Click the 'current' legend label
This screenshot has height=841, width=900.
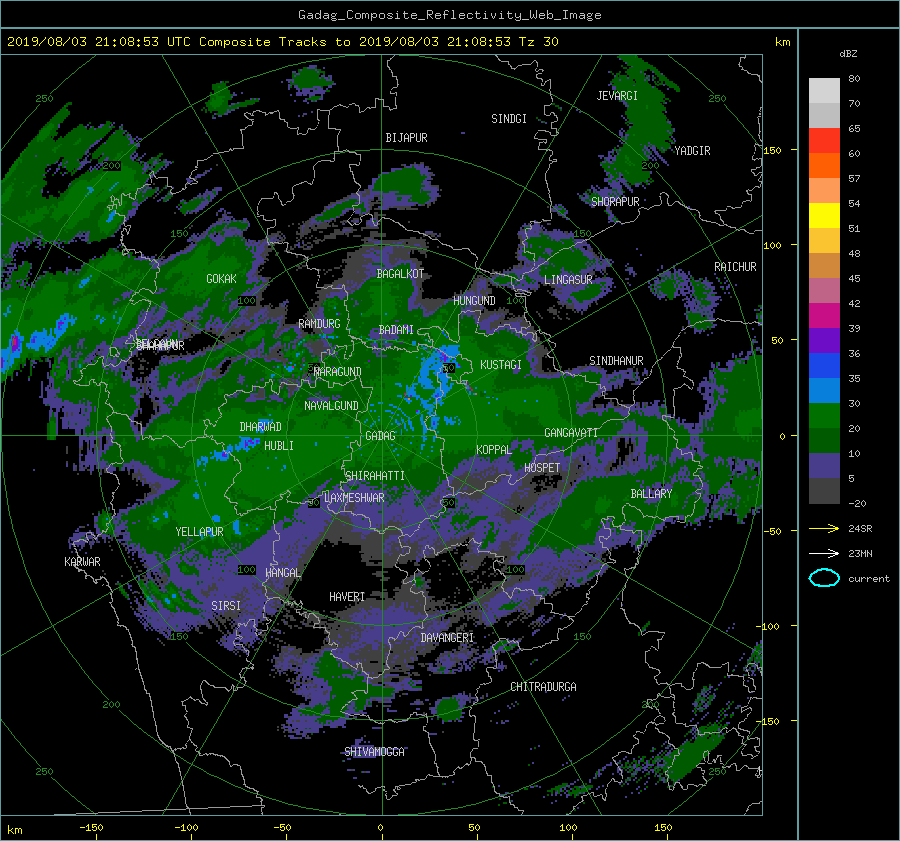(869, 579)
